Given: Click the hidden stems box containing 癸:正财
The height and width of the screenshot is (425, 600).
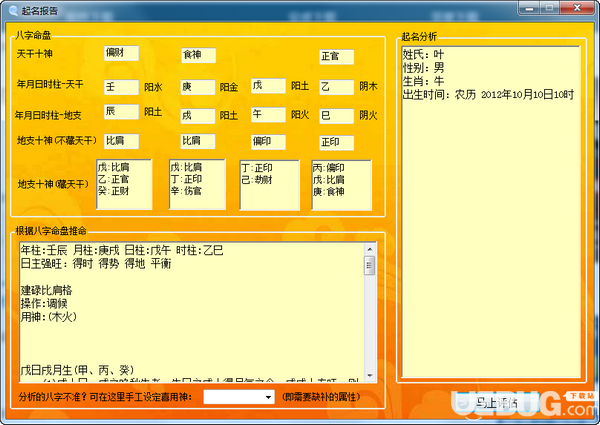Looking at the screenshot, I should [x=124, y=184].
